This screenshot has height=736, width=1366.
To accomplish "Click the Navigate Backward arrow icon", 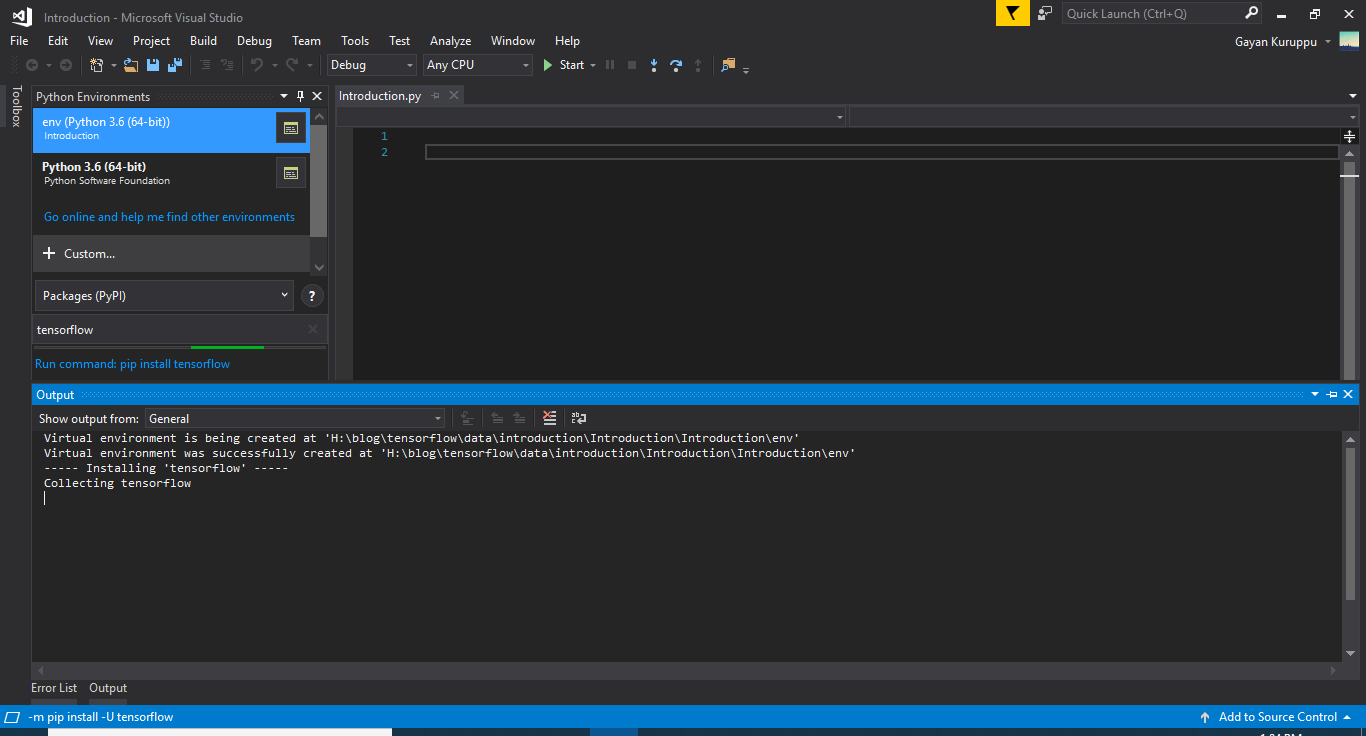I will 32,65.
